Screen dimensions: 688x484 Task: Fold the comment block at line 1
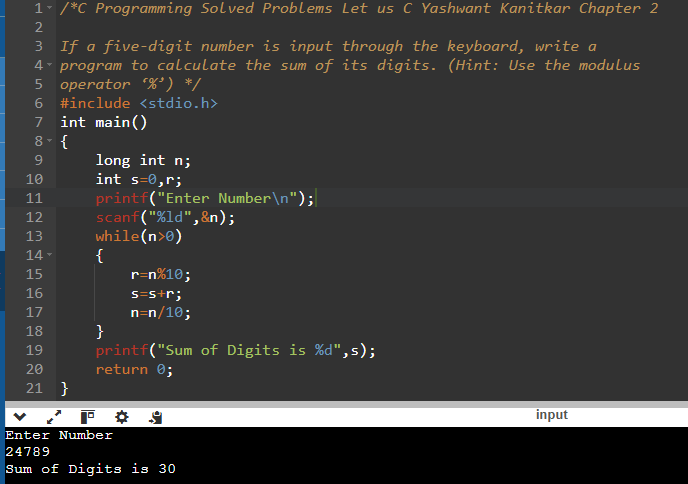pos(50,8)
